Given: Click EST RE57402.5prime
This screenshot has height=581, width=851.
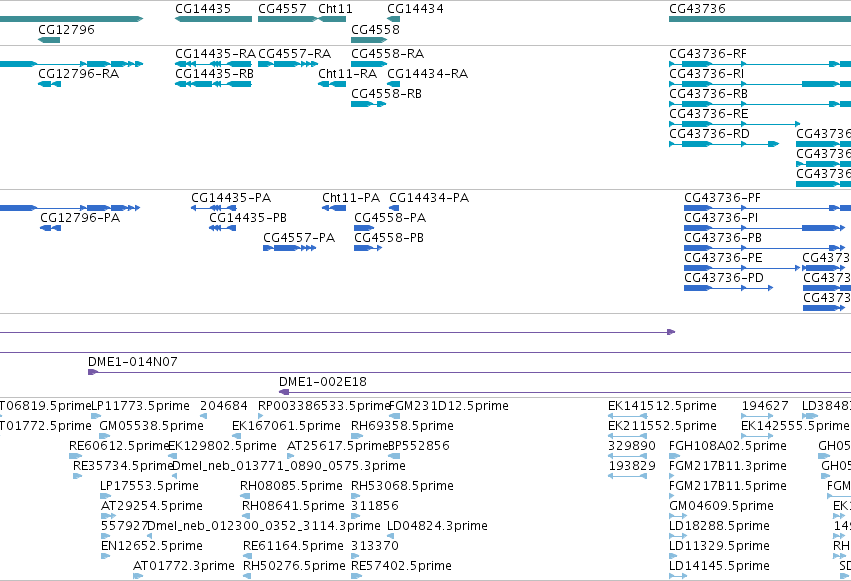Looking at the screenshot, I should (357, 577).
